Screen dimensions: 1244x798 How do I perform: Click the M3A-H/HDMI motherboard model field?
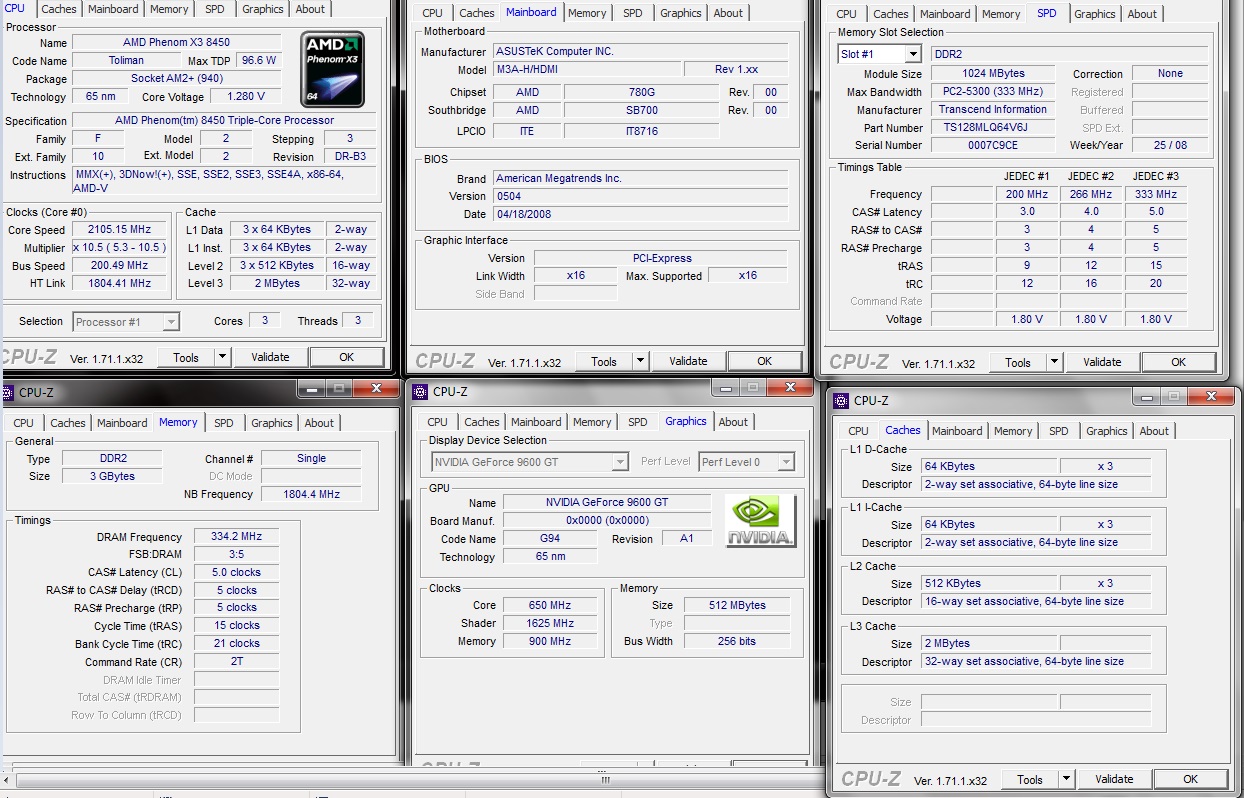click(x=587, y=70)
